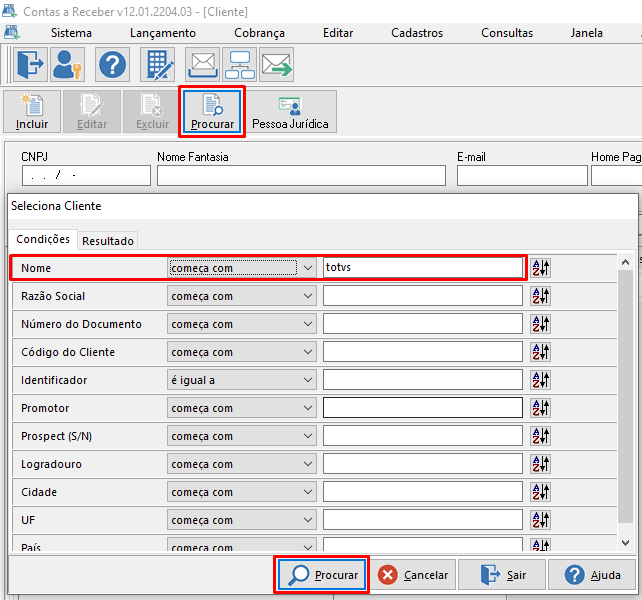Open the organization chart toolbar icon
Image resolution: width=642 pixels, height=600 pixels.
[x=240, y=65]
